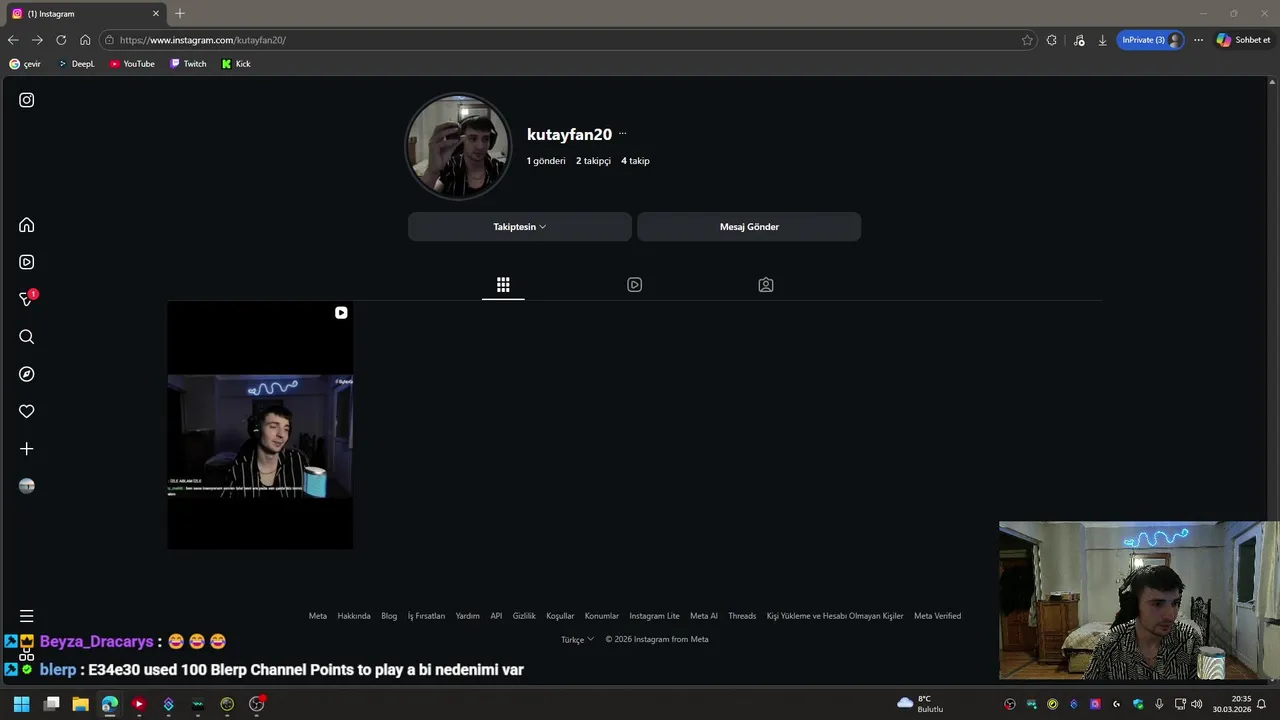Viewport: 1280px width, 720px height.
Task: Open the Instagram Lite footer link
Action: 654,616
